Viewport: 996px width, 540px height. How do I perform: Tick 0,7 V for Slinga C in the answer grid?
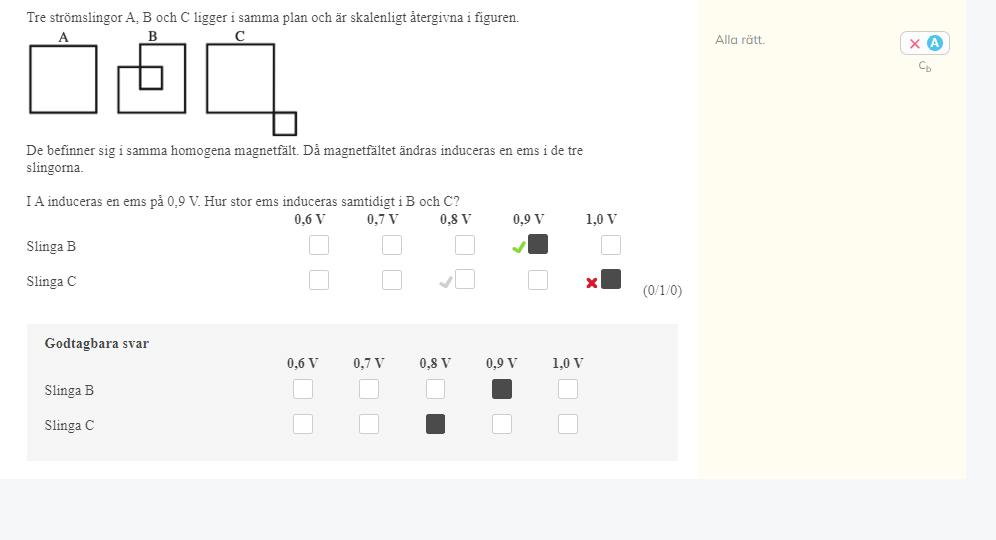point(392,280)
